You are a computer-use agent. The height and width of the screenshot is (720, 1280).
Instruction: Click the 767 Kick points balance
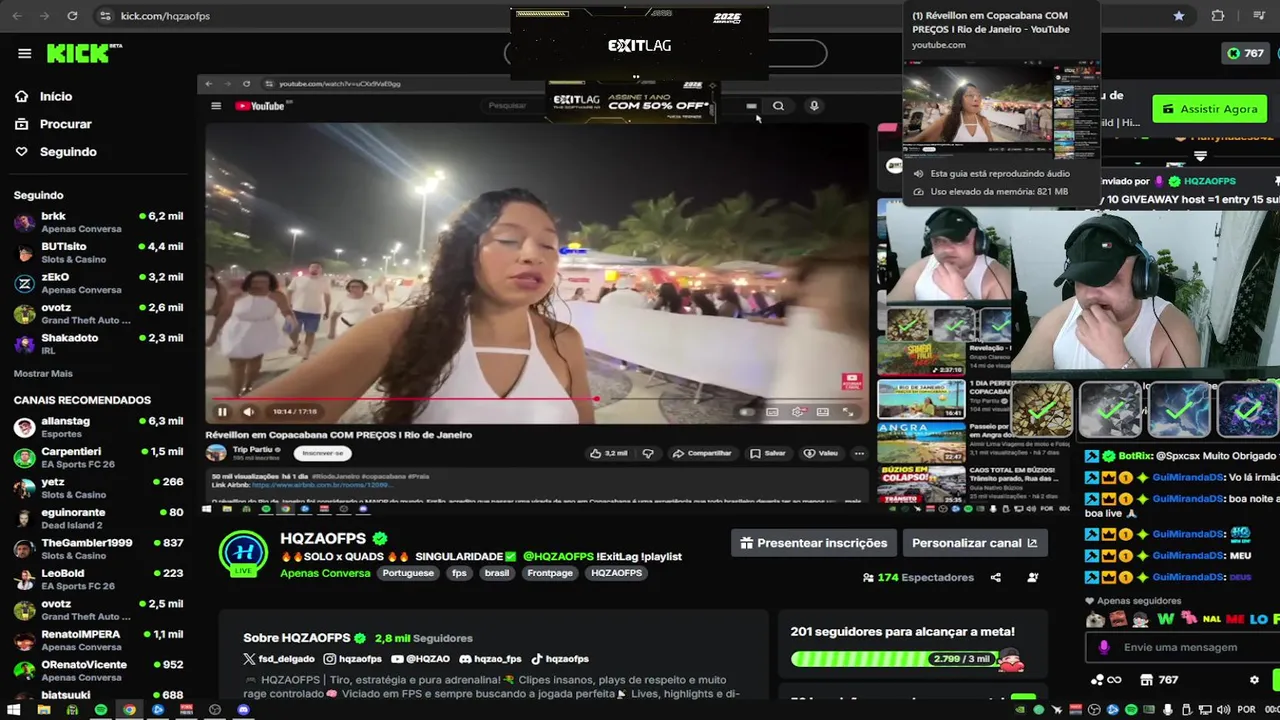pos(1245,53)
